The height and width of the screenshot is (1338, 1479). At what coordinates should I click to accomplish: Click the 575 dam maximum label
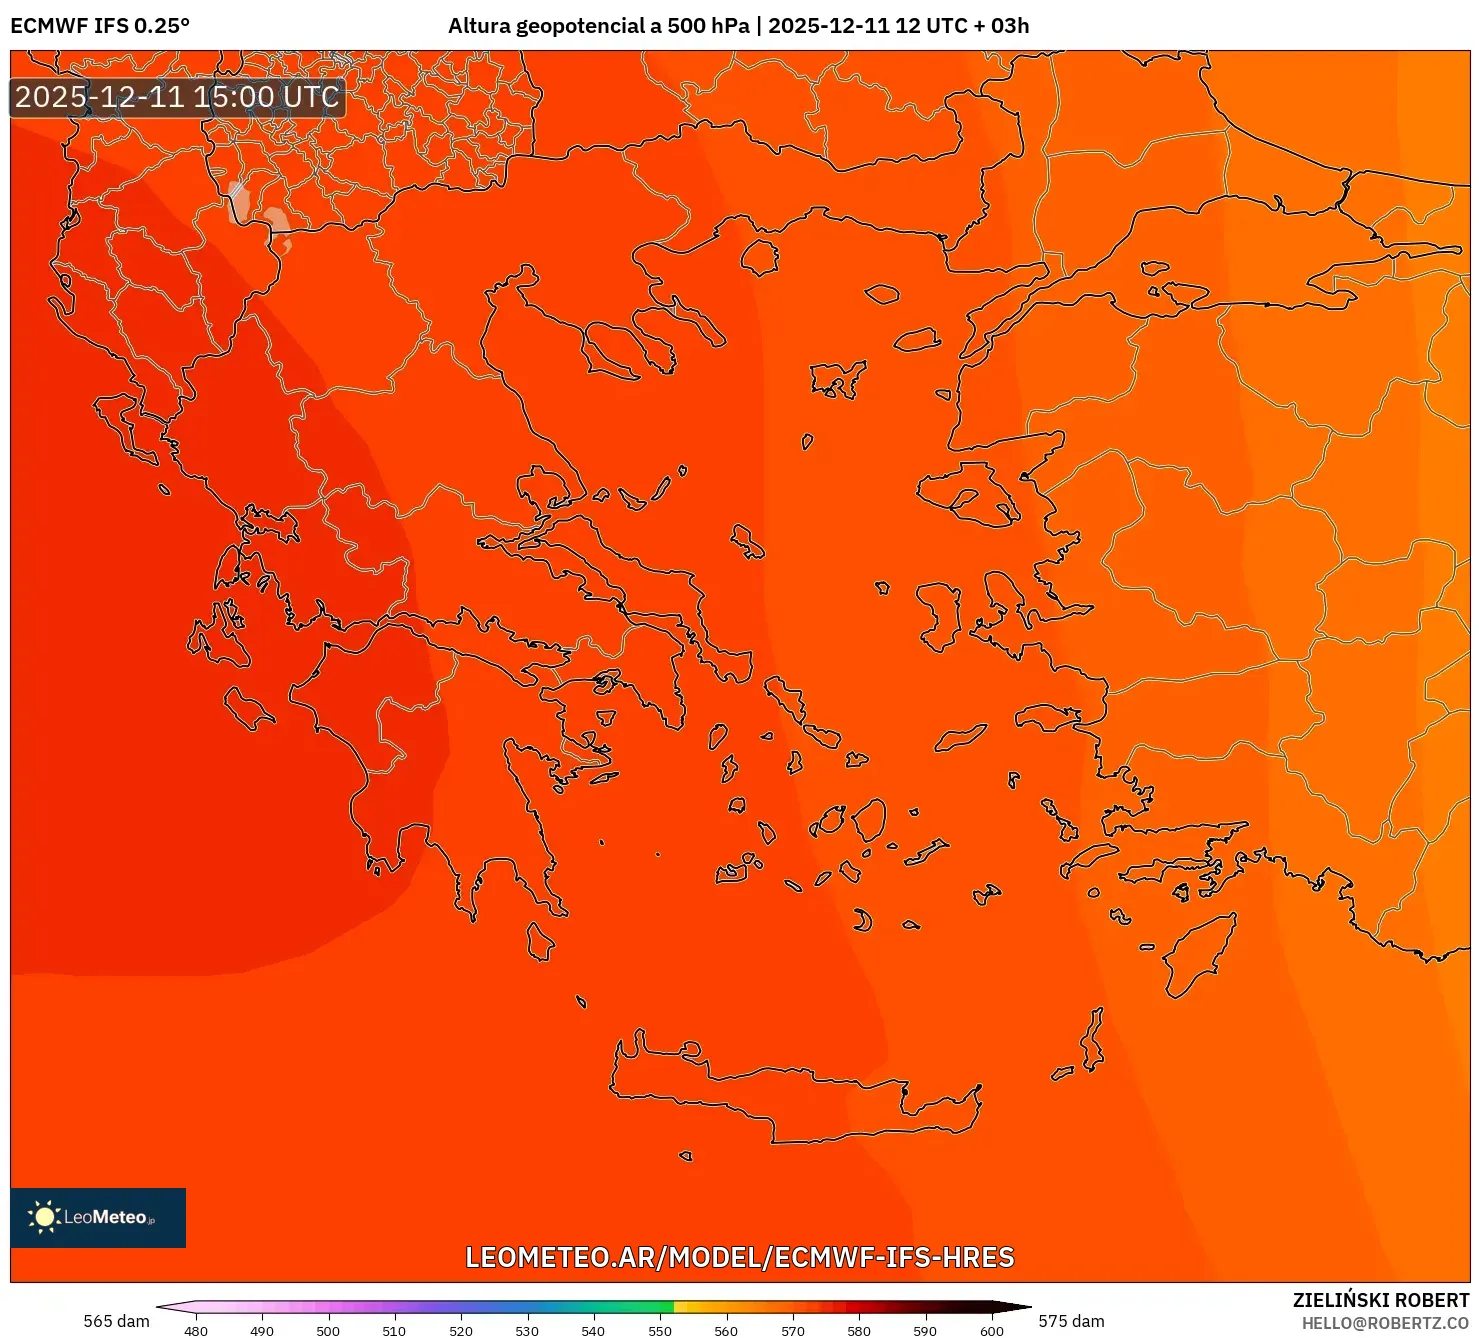tap(1072, 1321)
